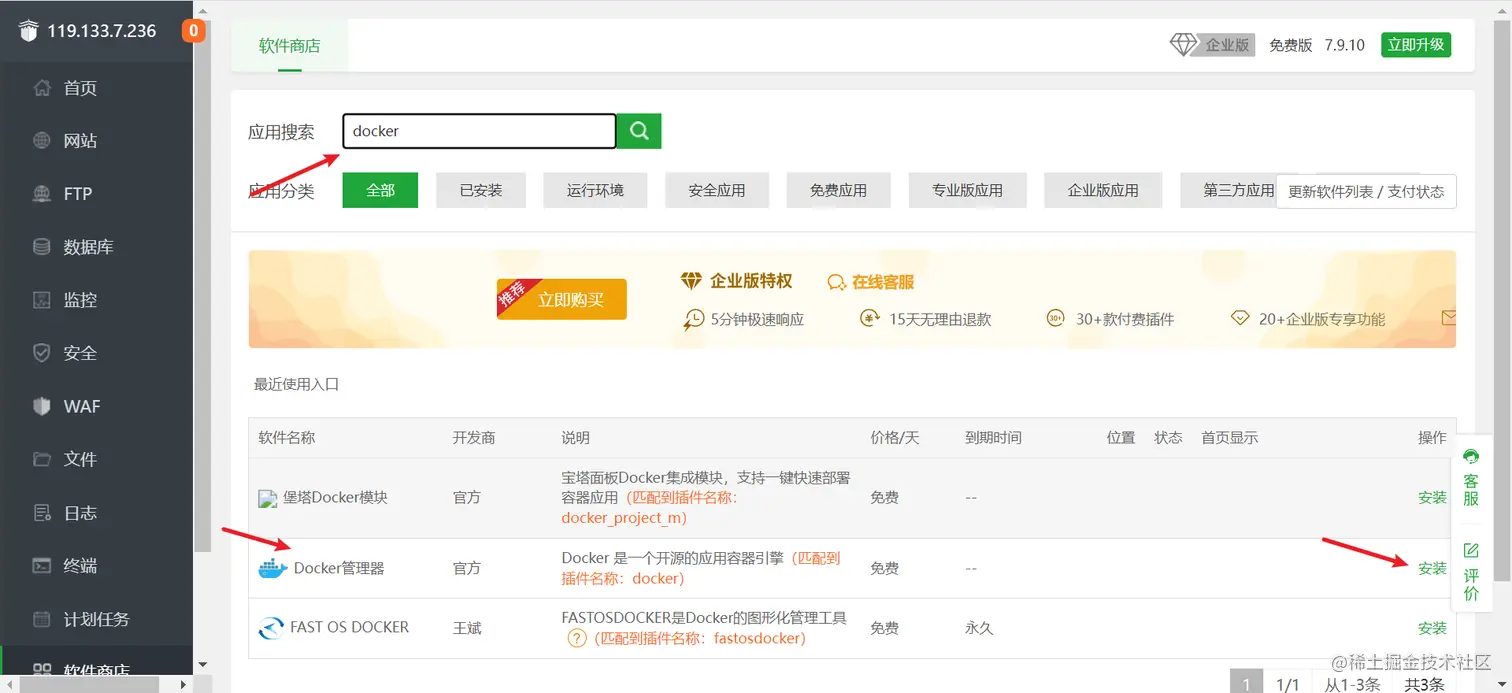
Task: Install 堡塔Docker模块 via 安装 link
Action: tap(1432, 497)
